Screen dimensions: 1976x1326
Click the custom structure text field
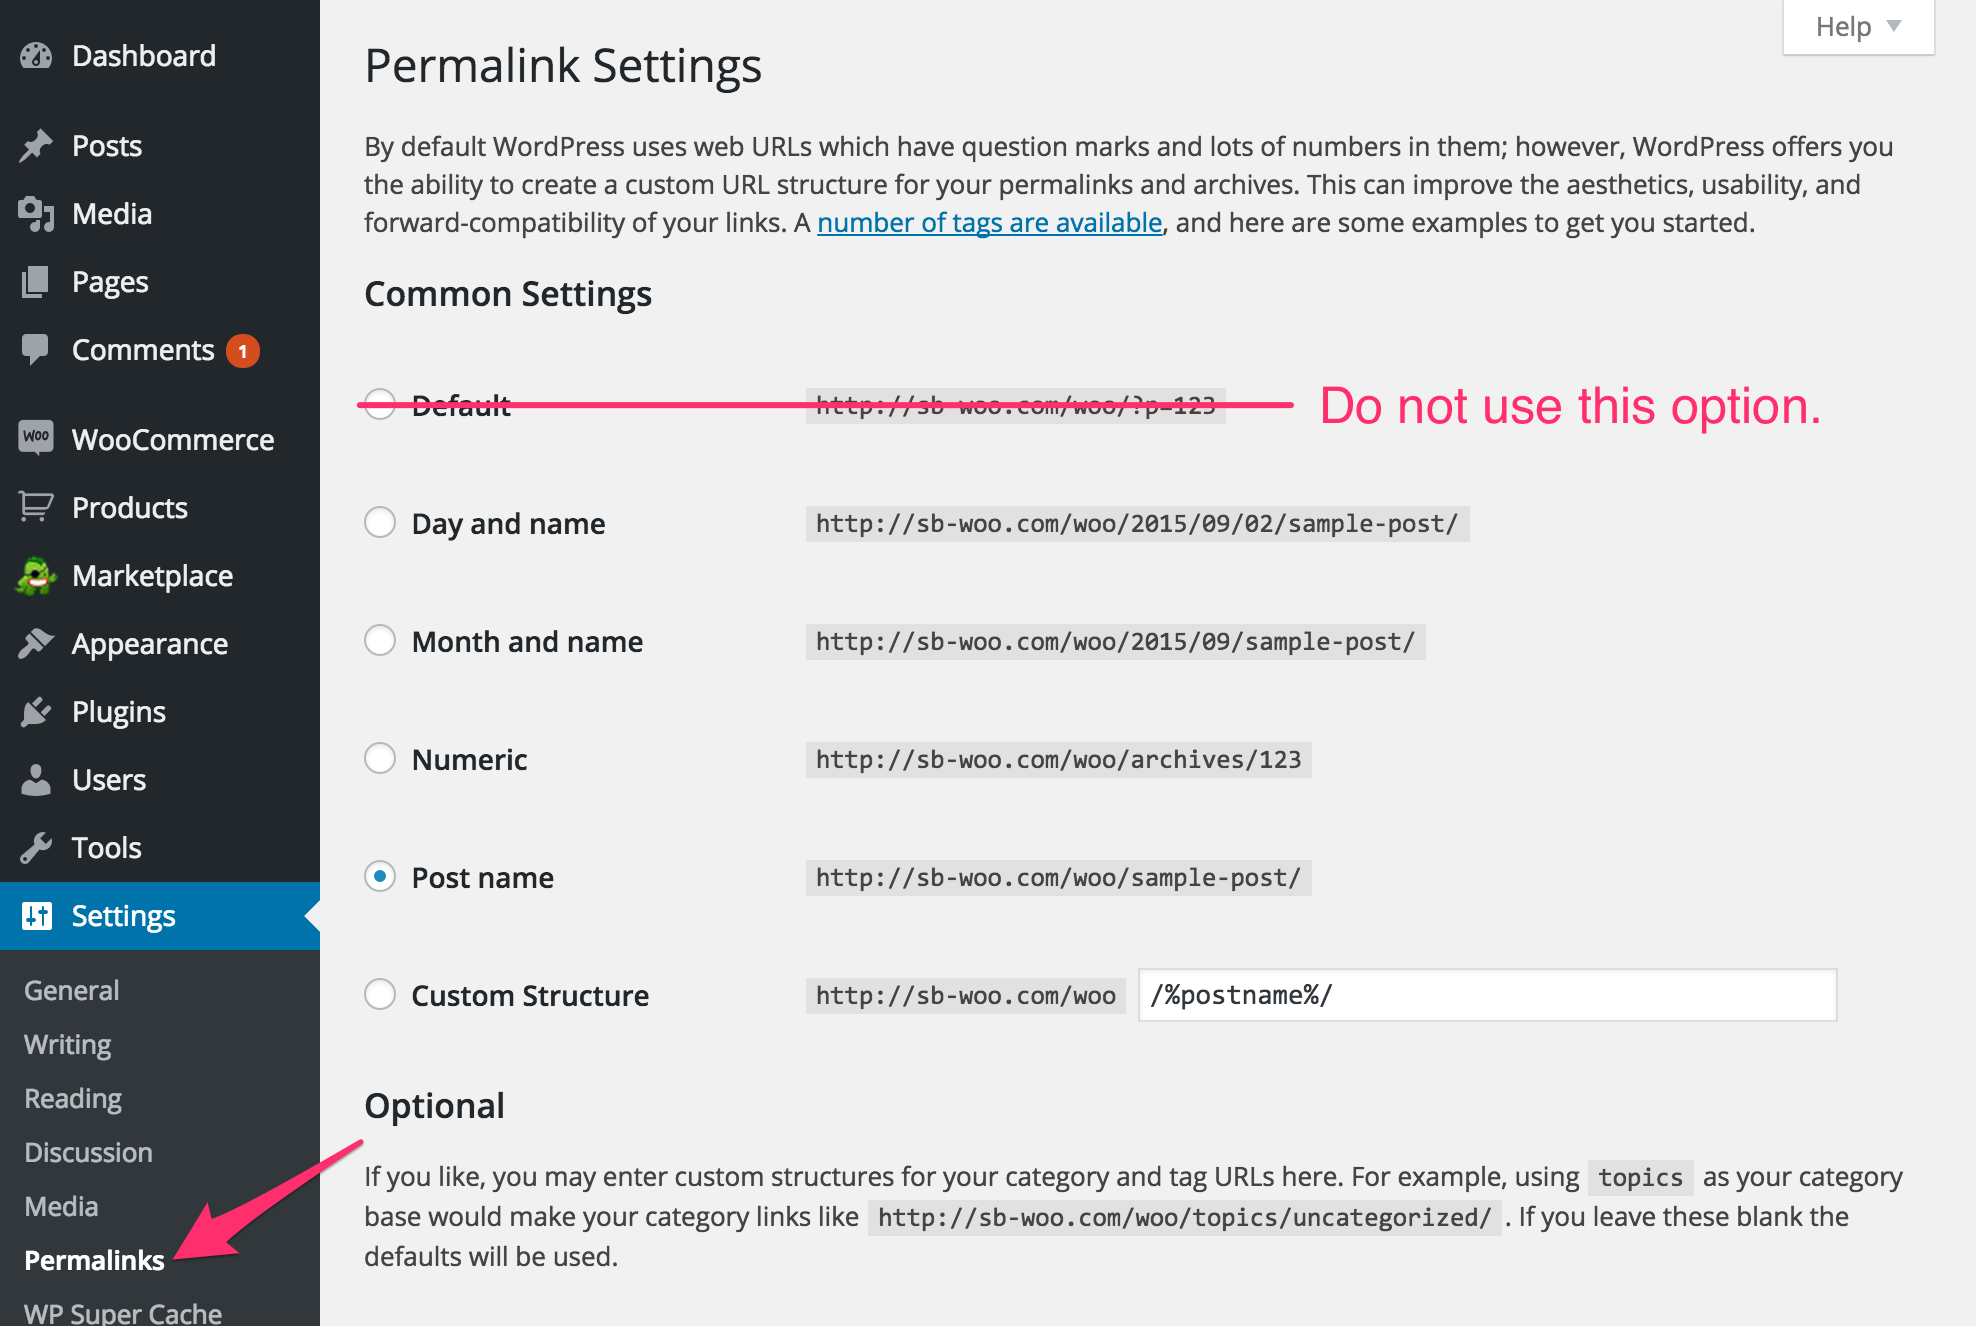pos(1487,995)
